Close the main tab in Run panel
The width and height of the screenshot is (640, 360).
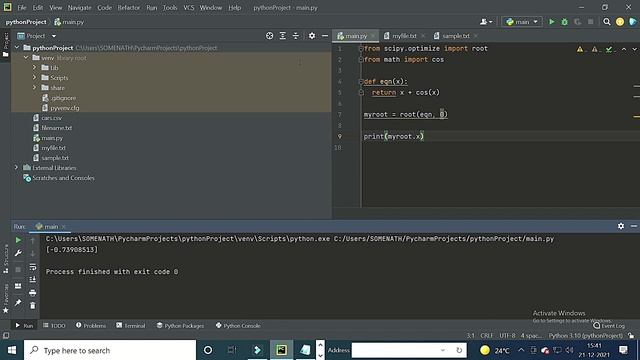(64, 227)
